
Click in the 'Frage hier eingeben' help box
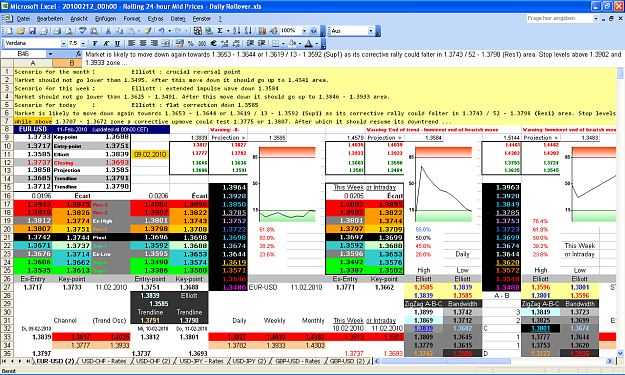click(559, 18)
